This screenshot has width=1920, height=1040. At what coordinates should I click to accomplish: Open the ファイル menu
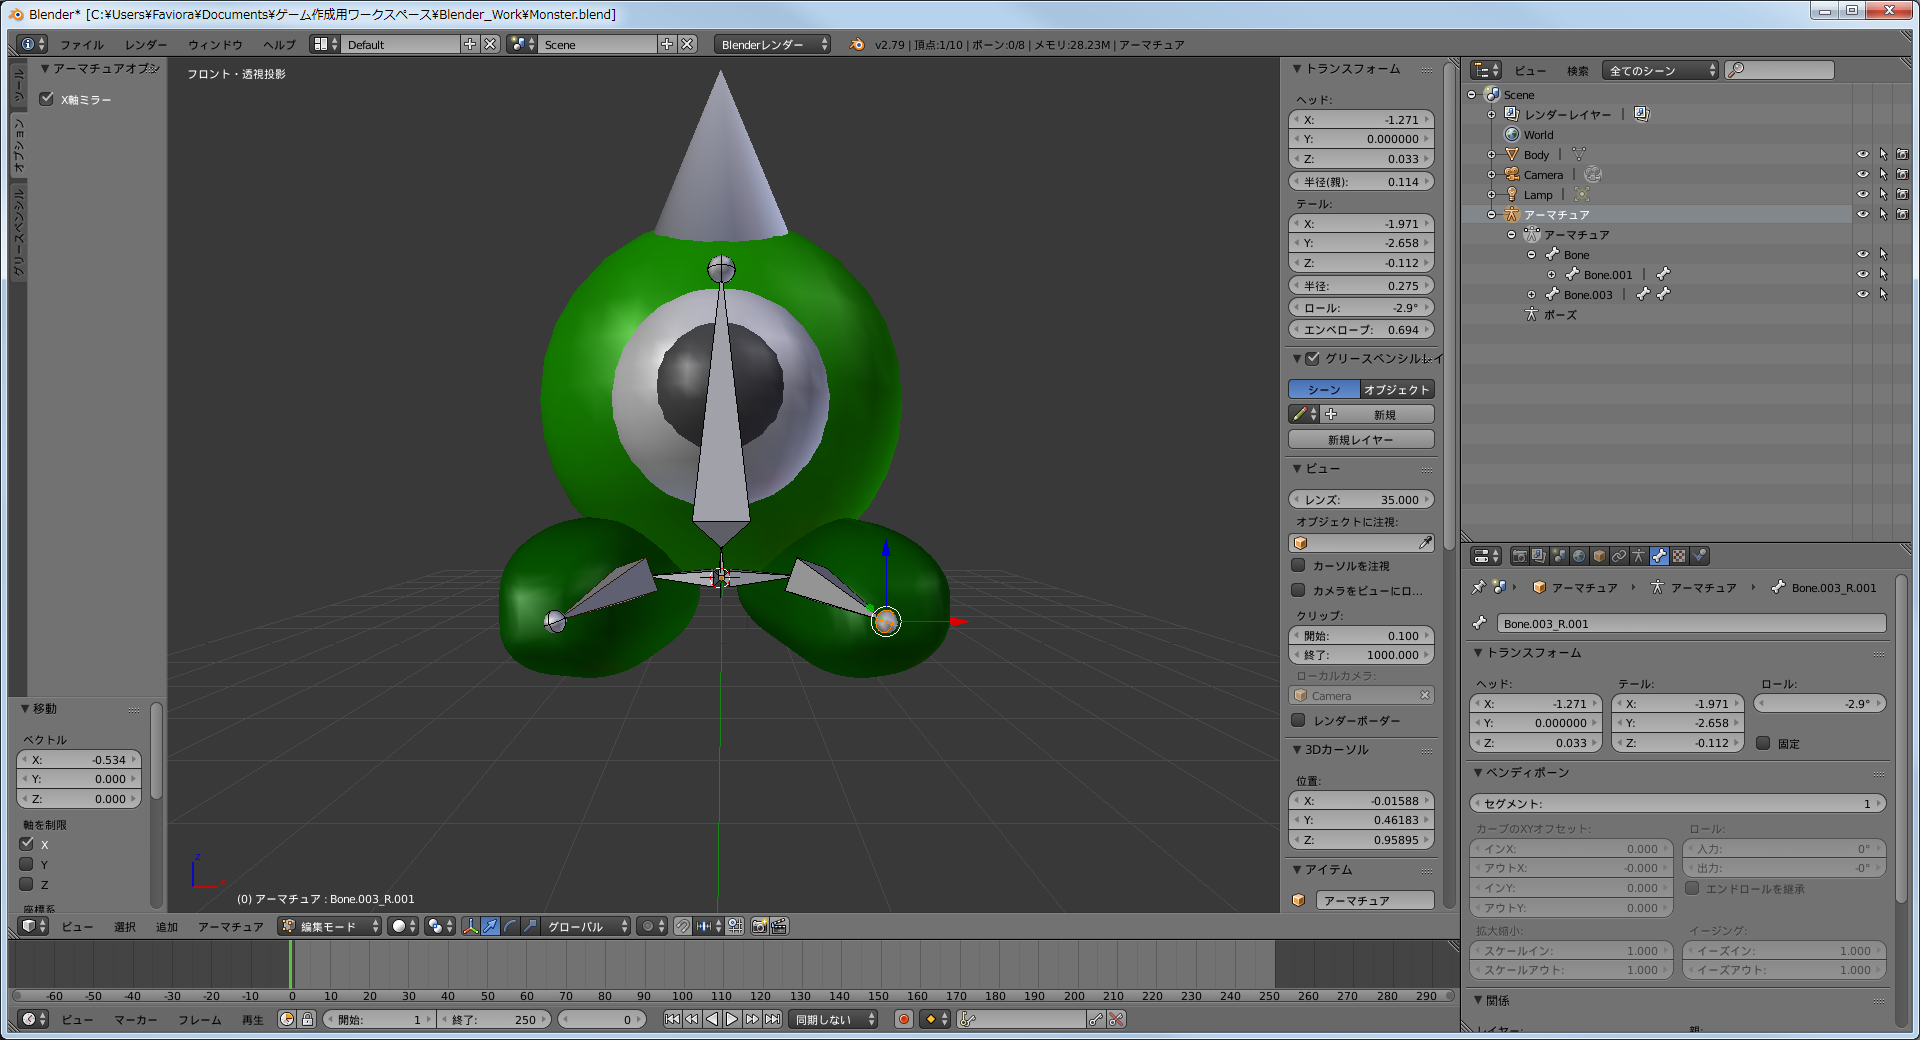(x=82, y=44)
